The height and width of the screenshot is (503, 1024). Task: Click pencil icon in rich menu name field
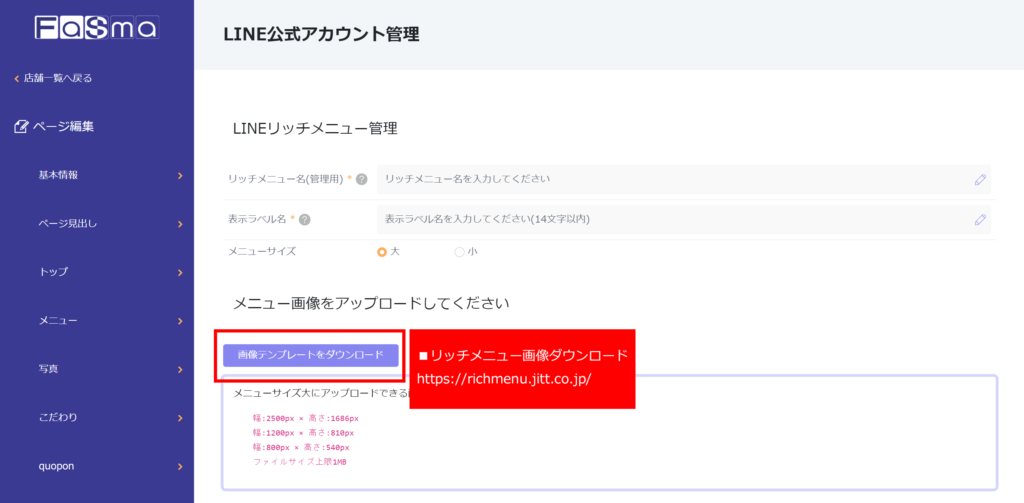click(980, 180)
